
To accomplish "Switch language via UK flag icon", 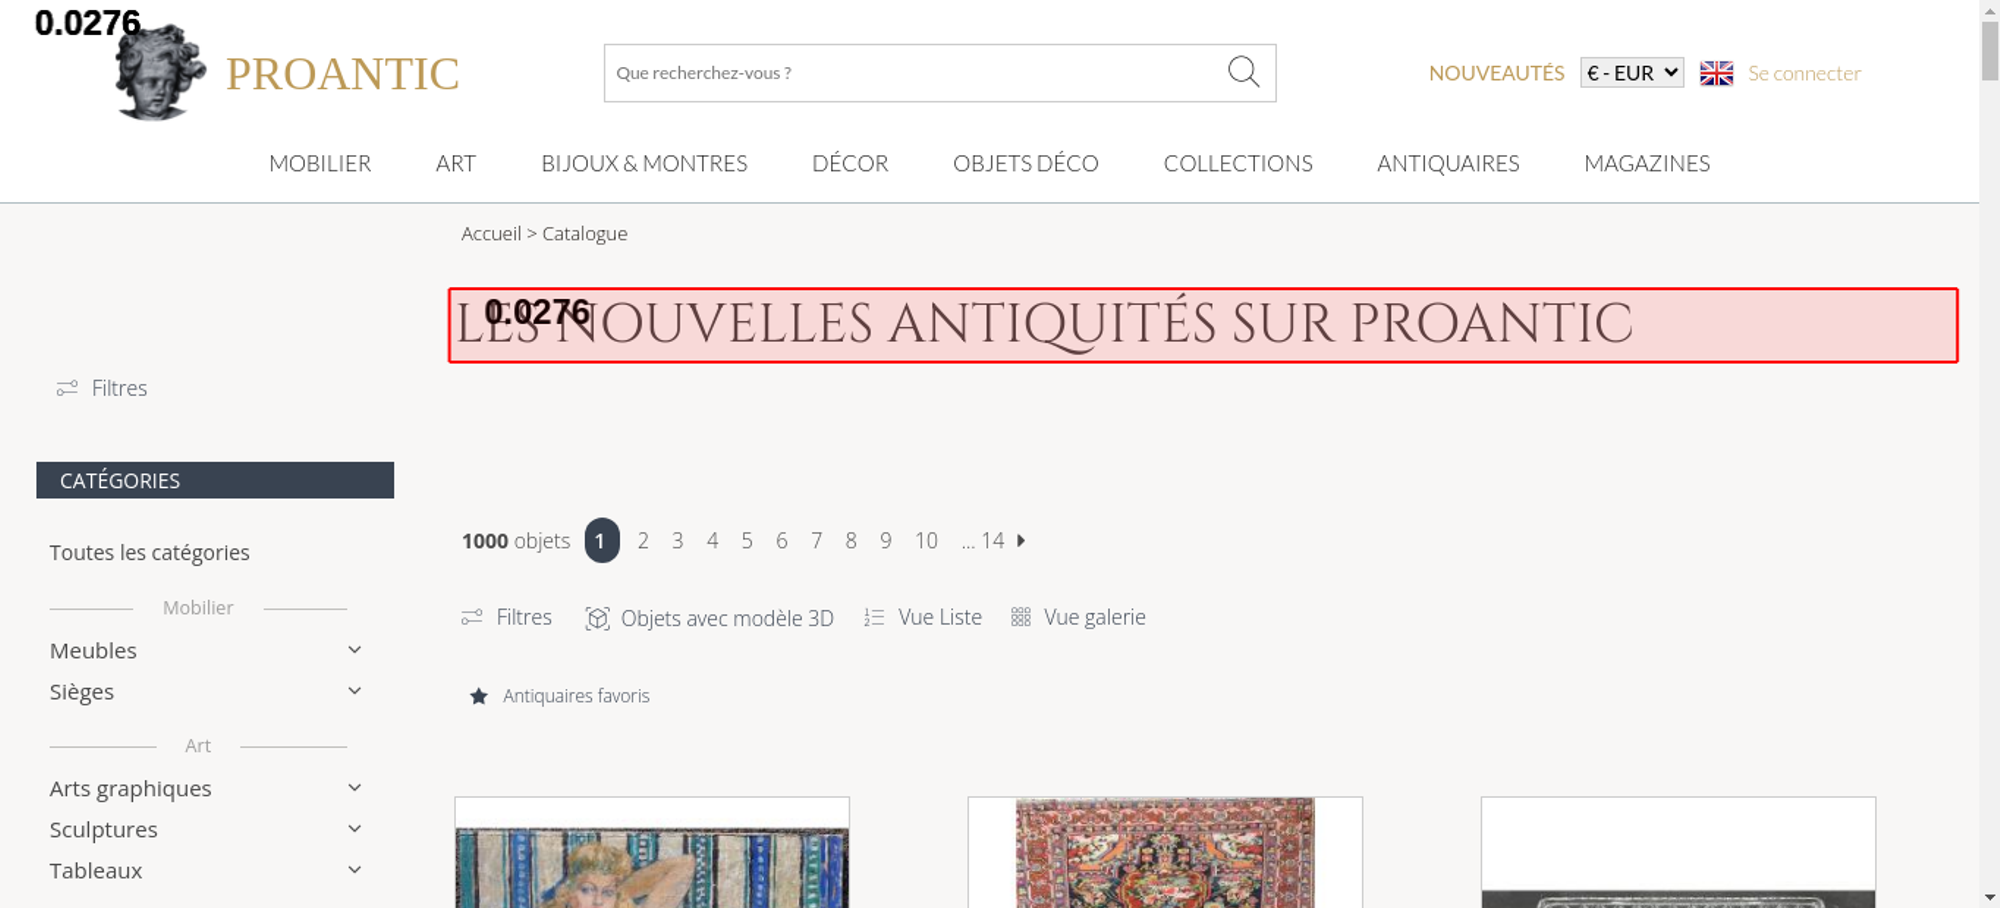I will tap(1716, 73).
